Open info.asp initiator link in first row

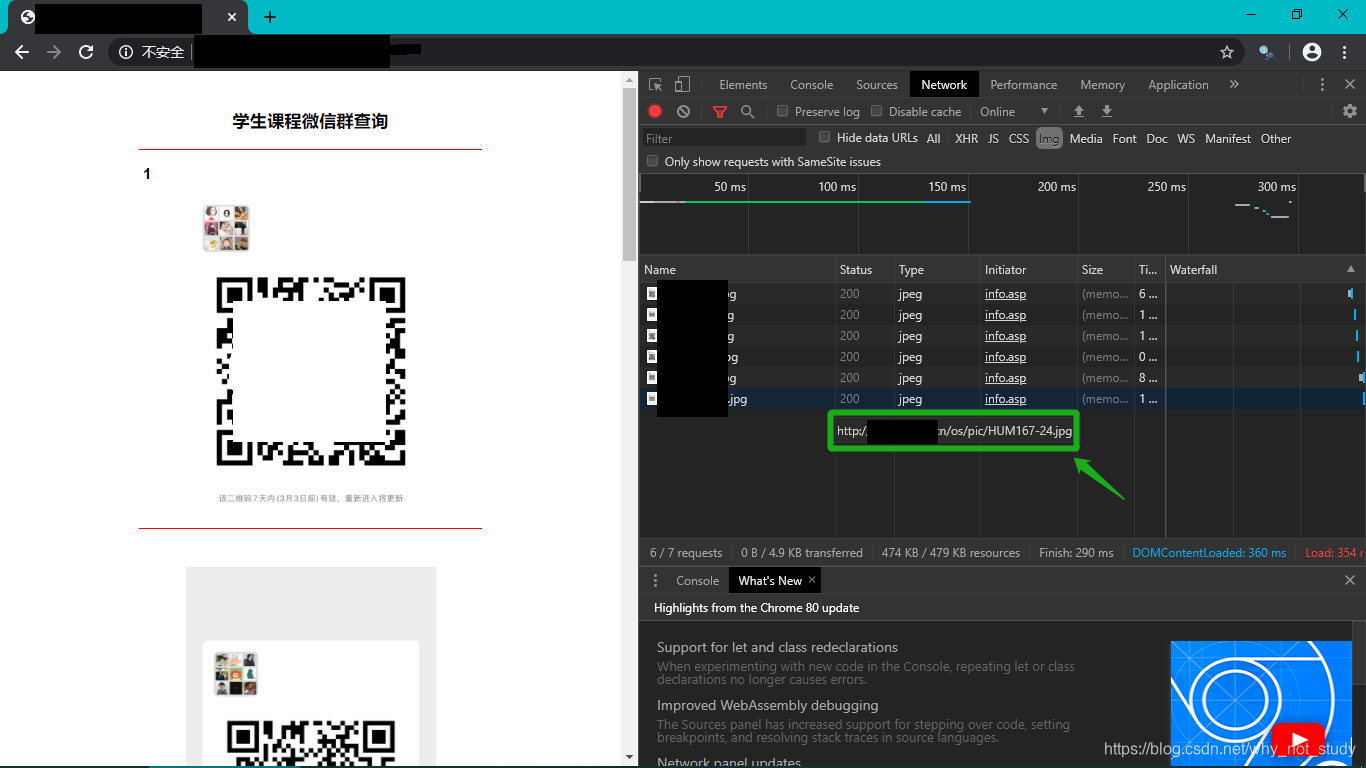tap(1005, 294)
